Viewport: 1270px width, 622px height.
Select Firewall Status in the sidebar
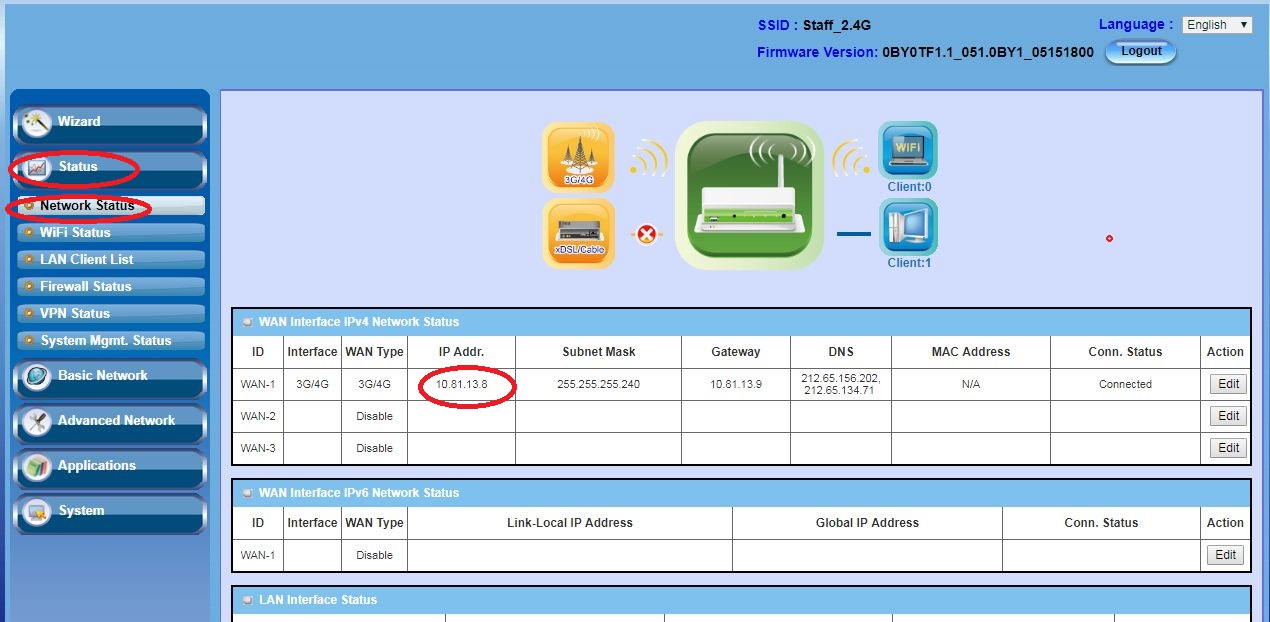click(x=85, y=286)
